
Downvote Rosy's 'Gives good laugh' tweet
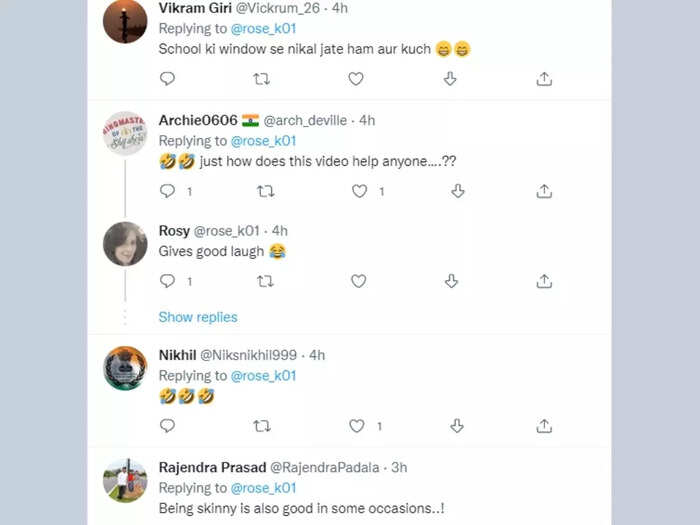click(x=451, y=281)
